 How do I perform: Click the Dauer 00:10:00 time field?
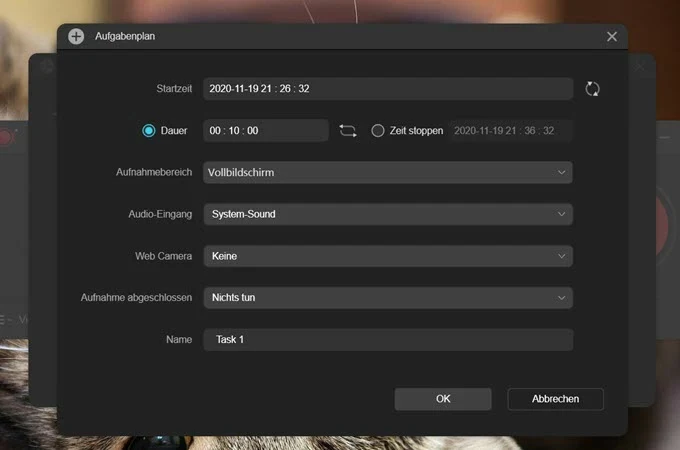[266, 130]
